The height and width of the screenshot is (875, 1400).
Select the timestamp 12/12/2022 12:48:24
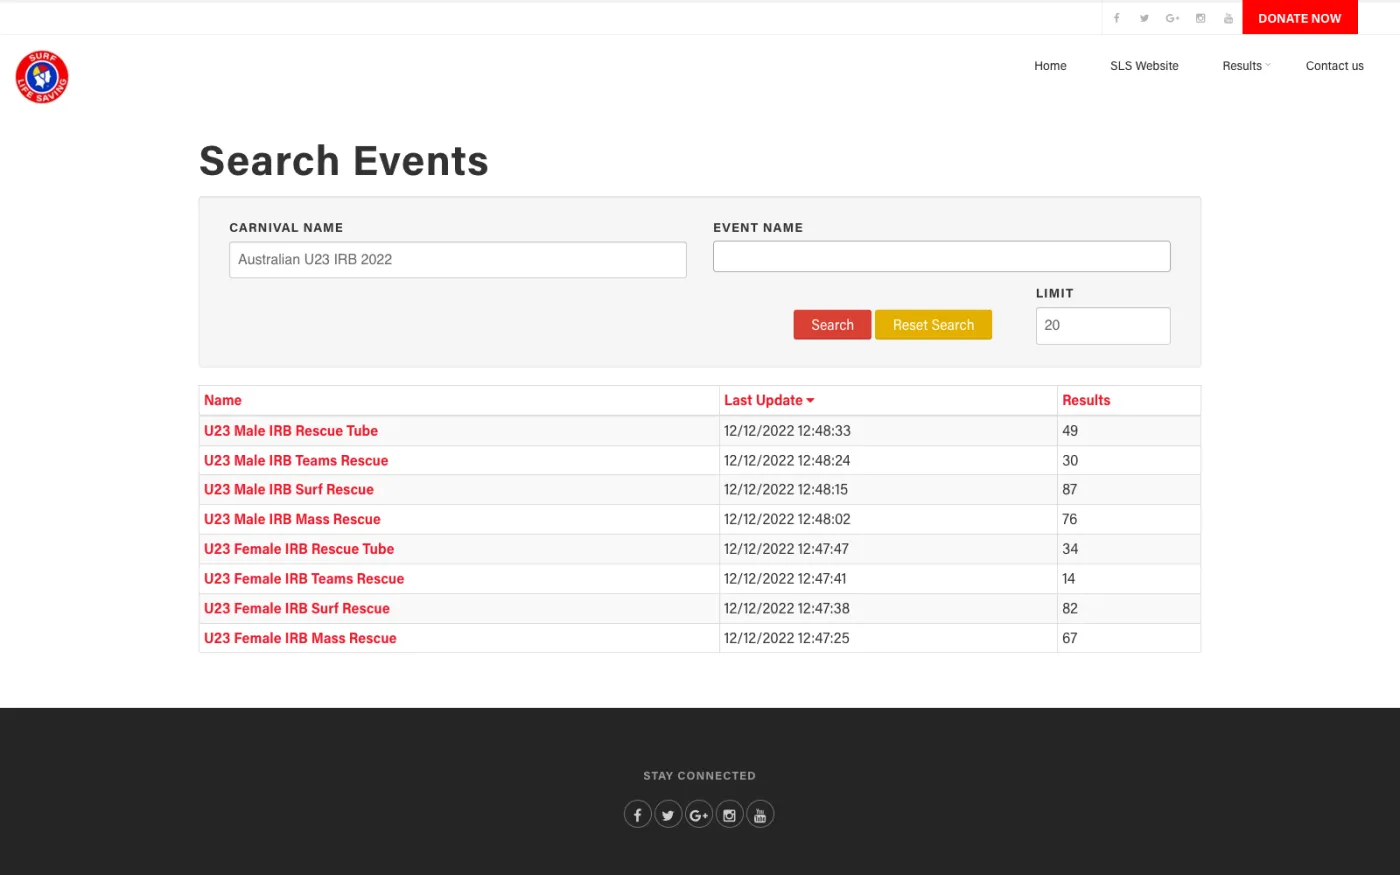pos(787,461)
